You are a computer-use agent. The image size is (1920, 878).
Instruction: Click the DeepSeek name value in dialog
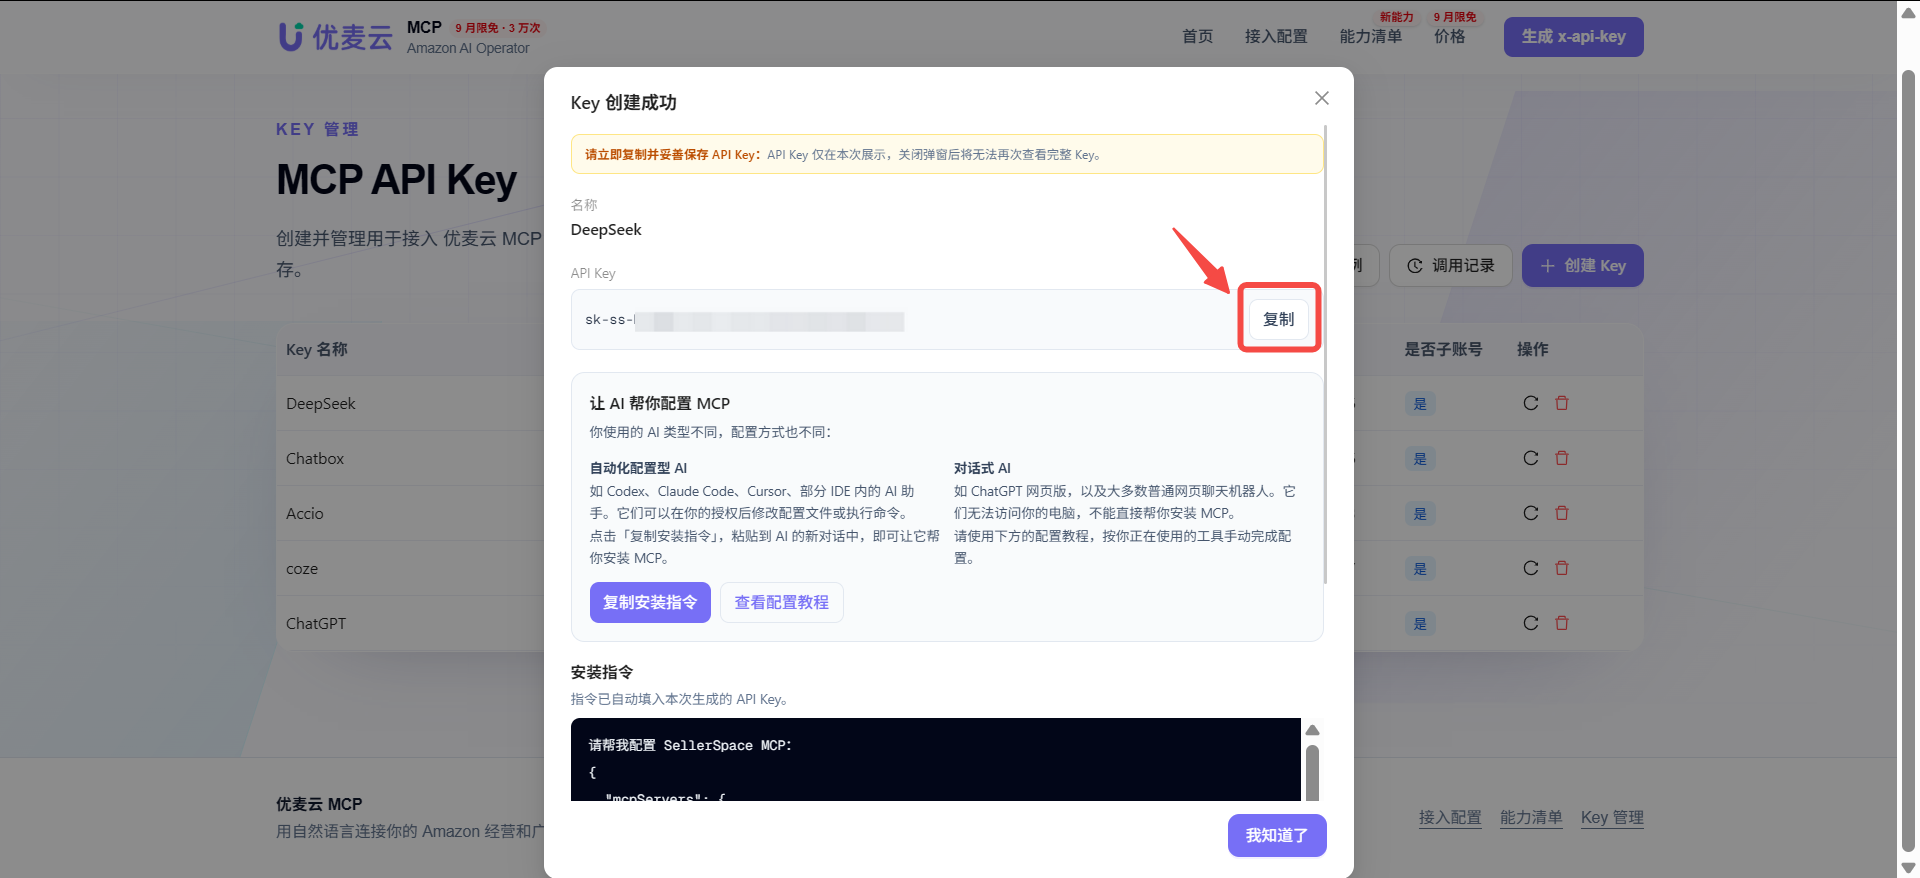(x=606, y=229)
